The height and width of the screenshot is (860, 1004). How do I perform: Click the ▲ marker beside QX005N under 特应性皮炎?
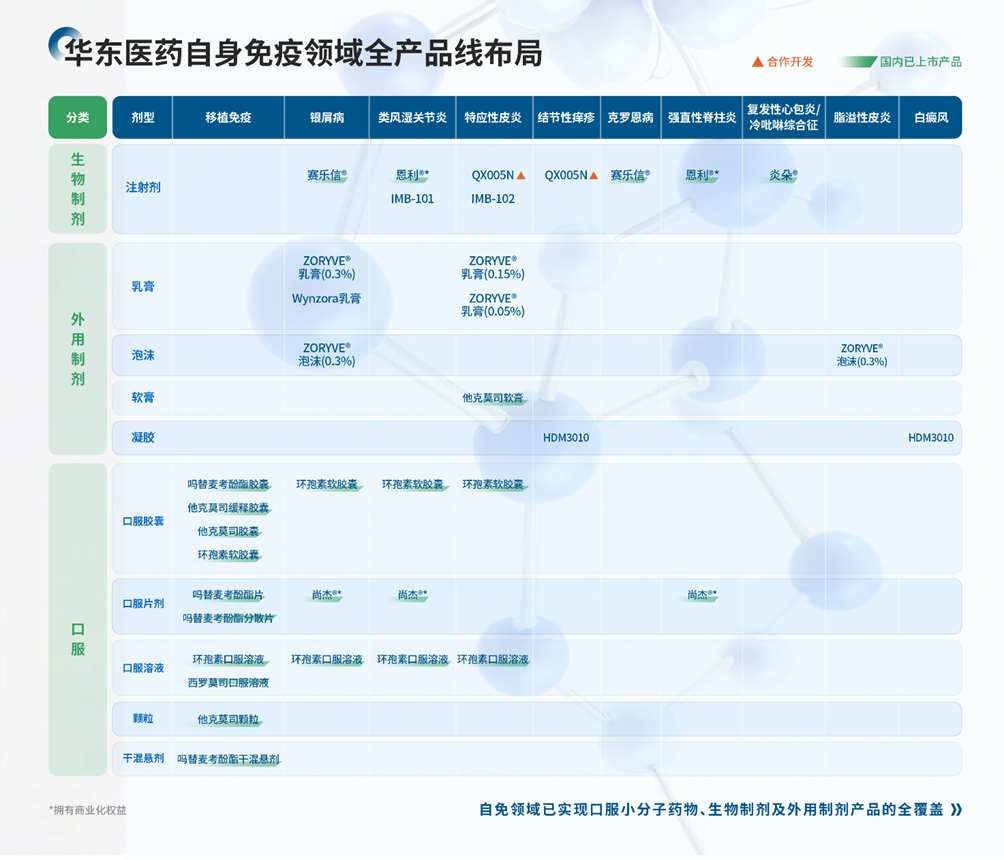pos(521,174)
